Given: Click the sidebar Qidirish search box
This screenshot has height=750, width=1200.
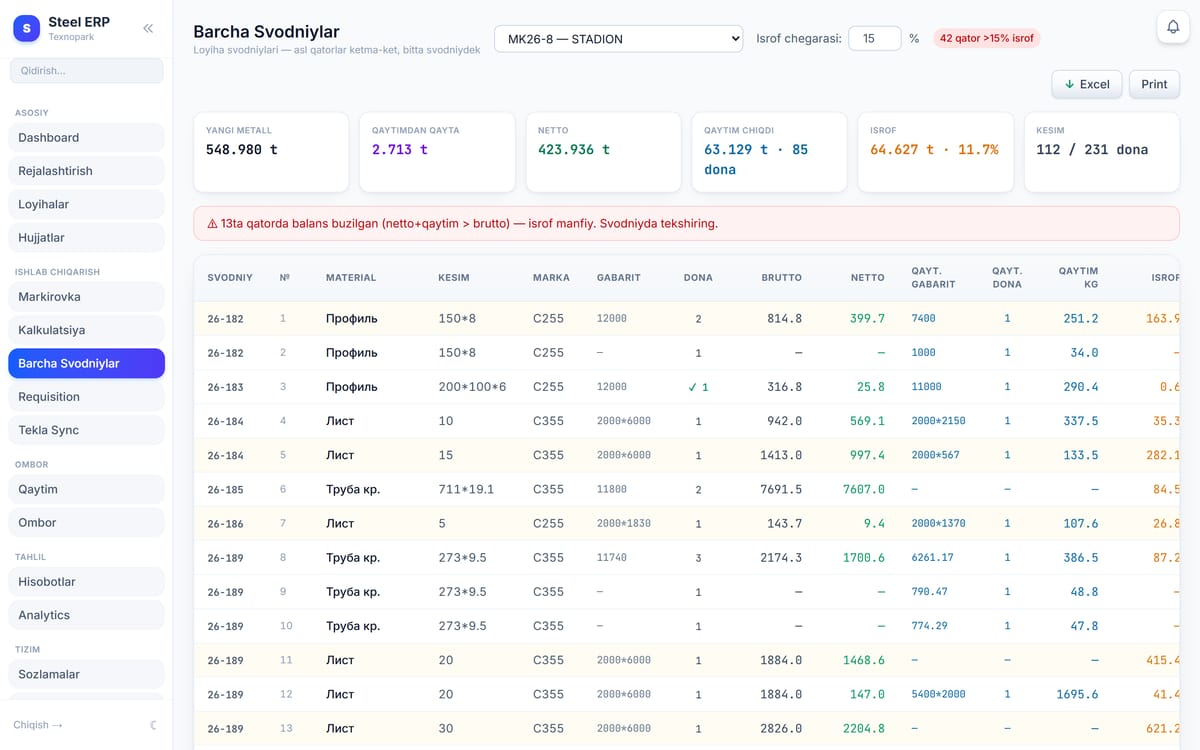Looking at the screenshot, I should (x=86, y=71).
